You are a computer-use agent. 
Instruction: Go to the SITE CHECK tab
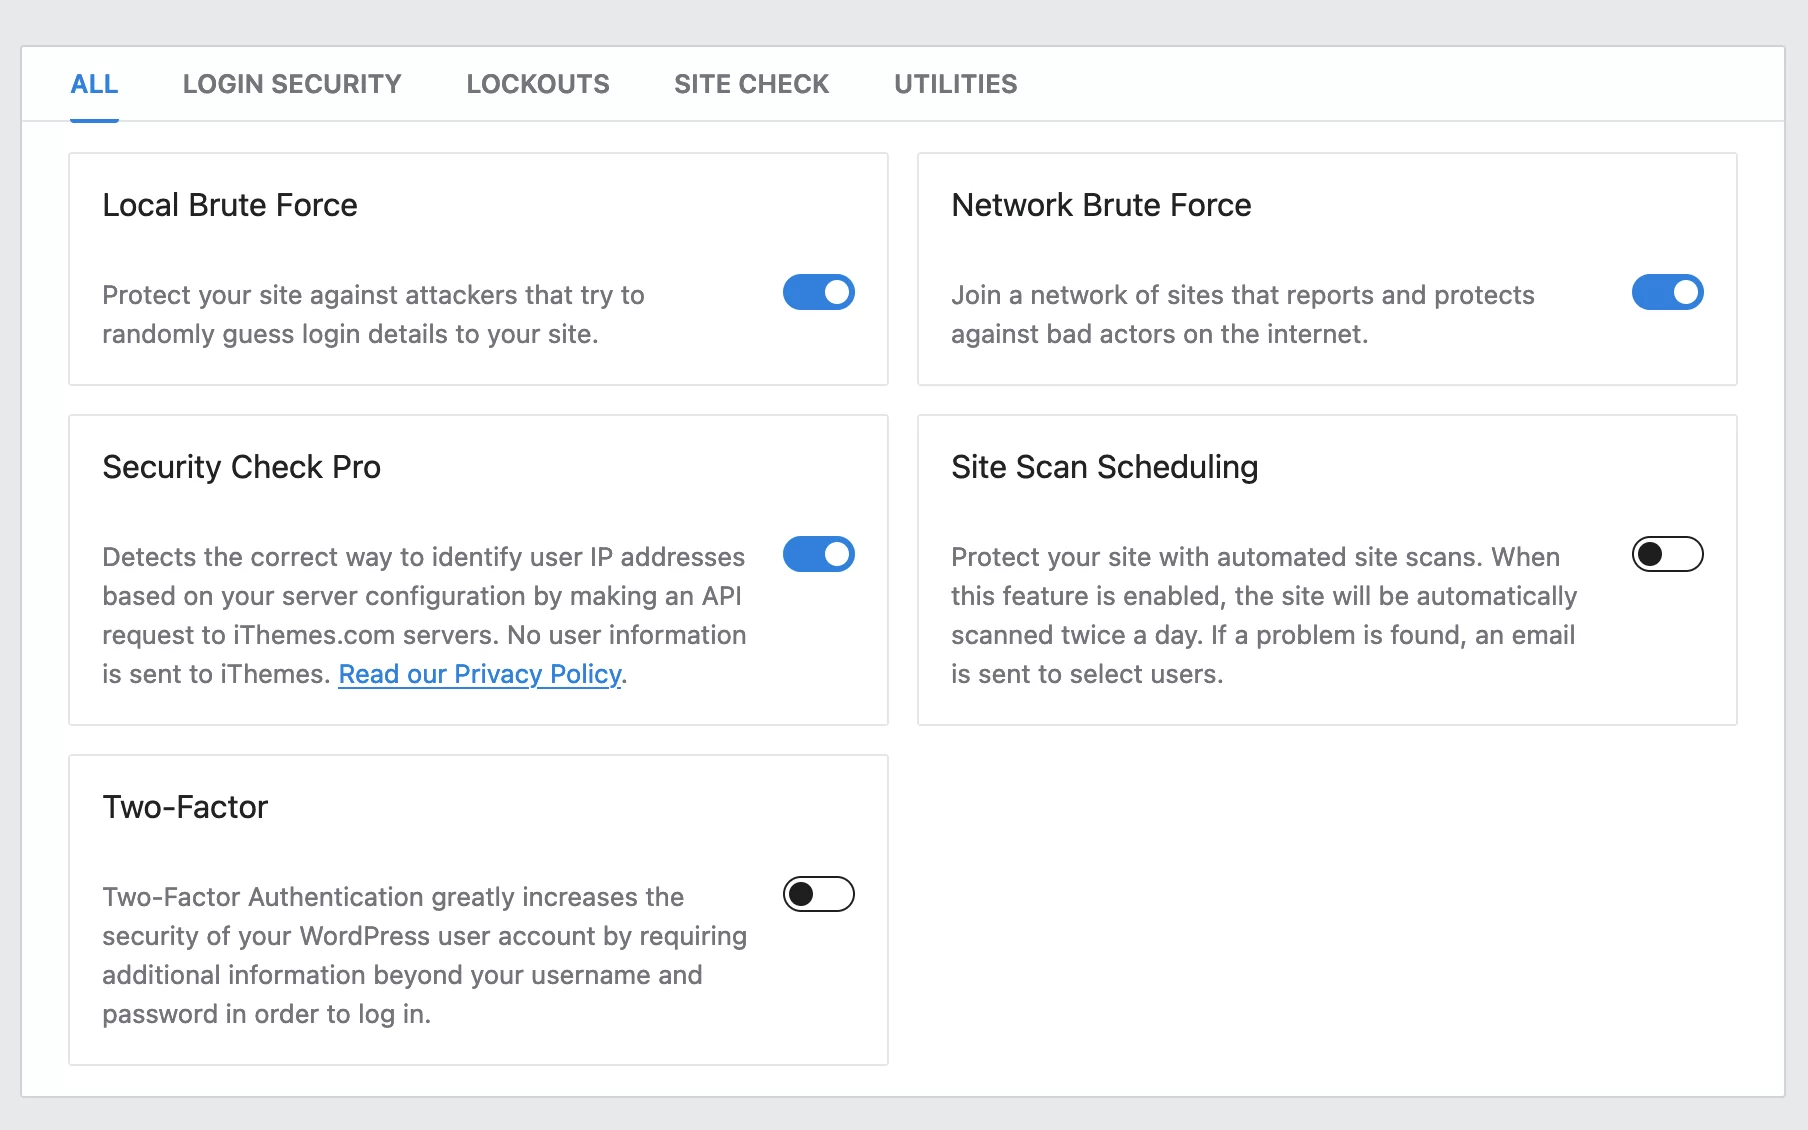[x=751, y=84]
